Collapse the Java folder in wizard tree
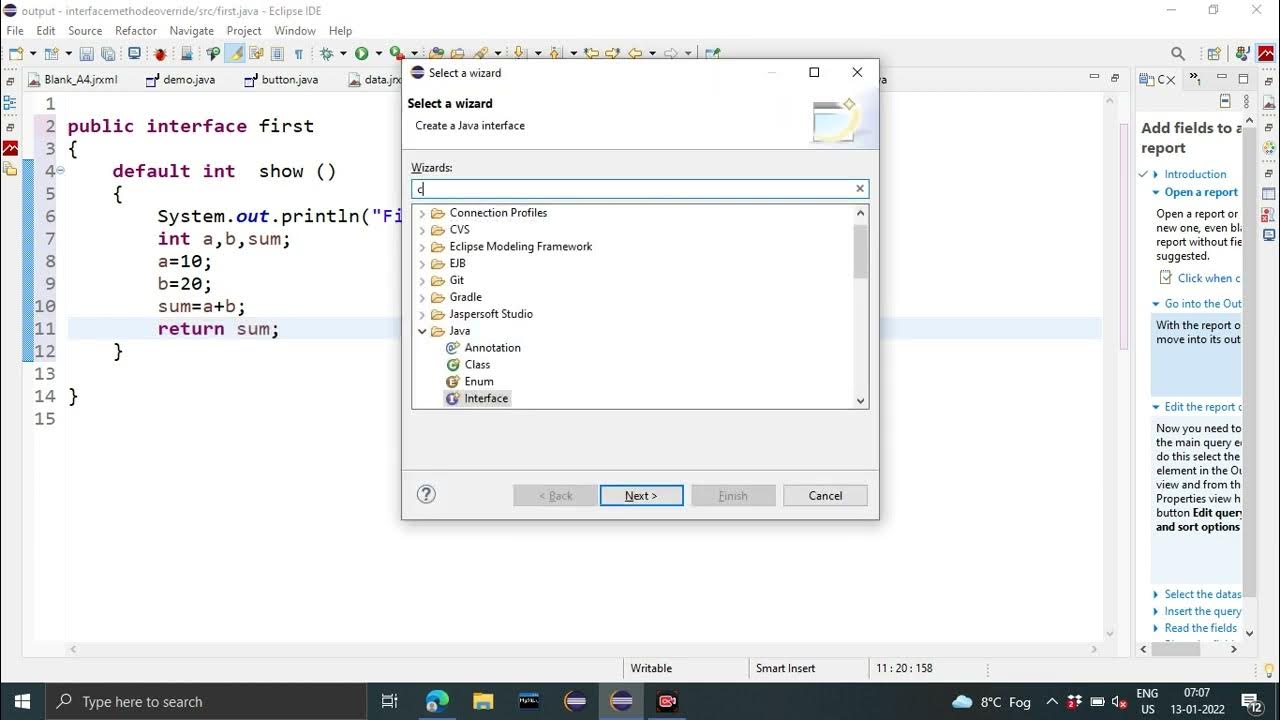The width and height of the screenshot is (1280, 720). click(422, 331)
